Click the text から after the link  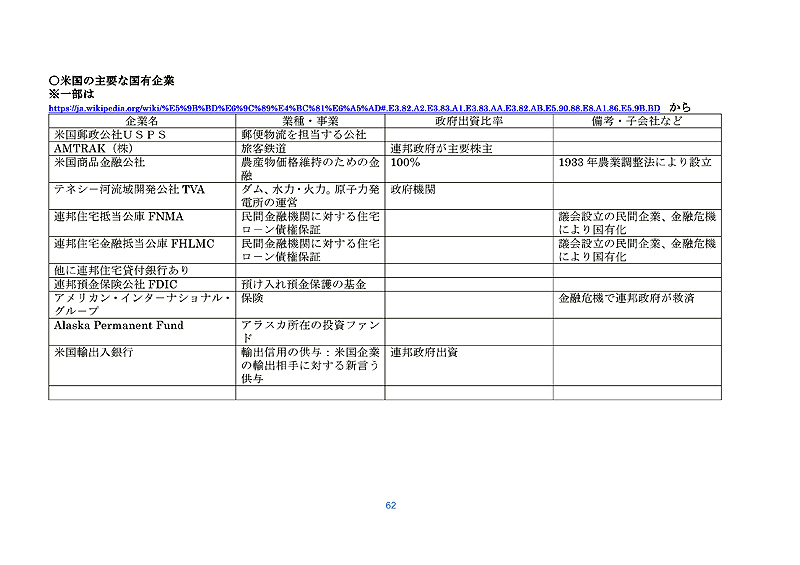tap(680, 107)
